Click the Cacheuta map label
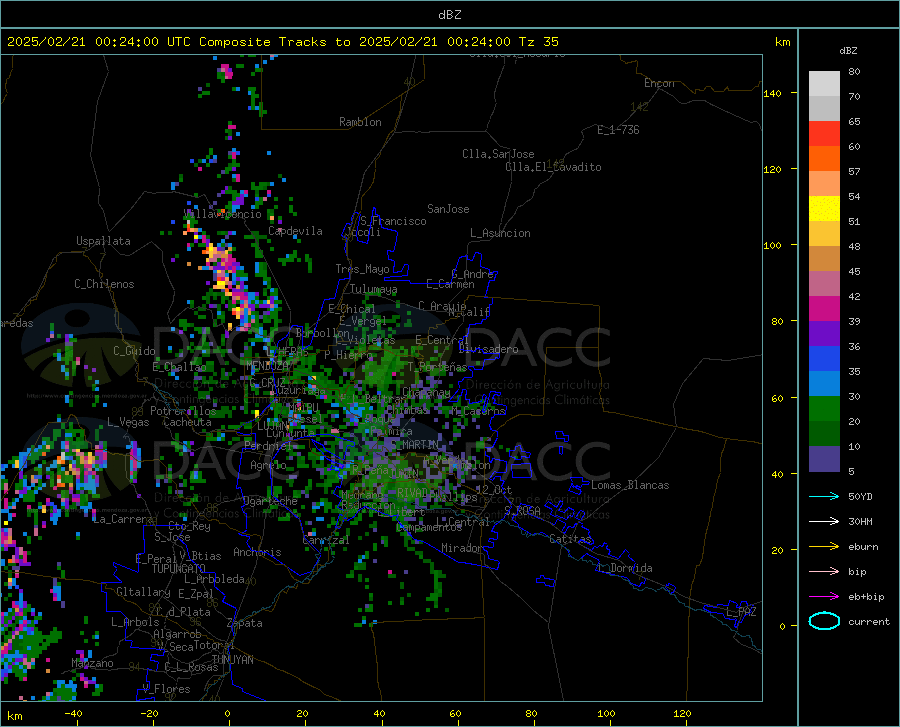 pyautogui.click(x=187, y=422)
